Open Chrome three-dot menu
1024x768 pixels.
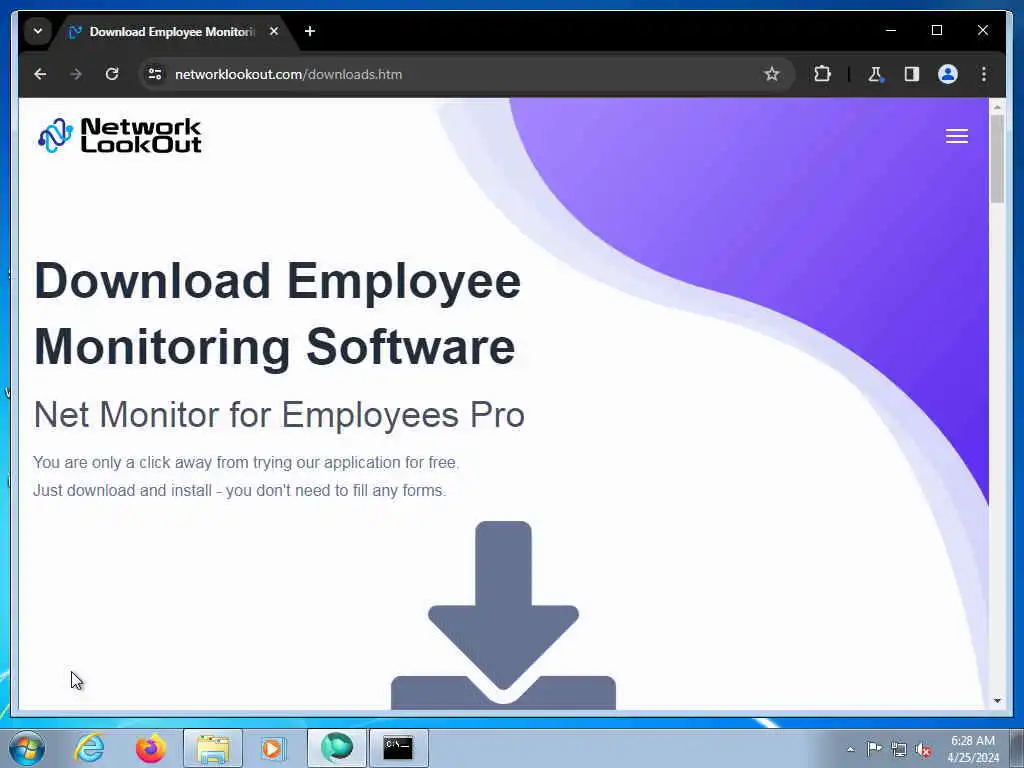pos(984,74)
